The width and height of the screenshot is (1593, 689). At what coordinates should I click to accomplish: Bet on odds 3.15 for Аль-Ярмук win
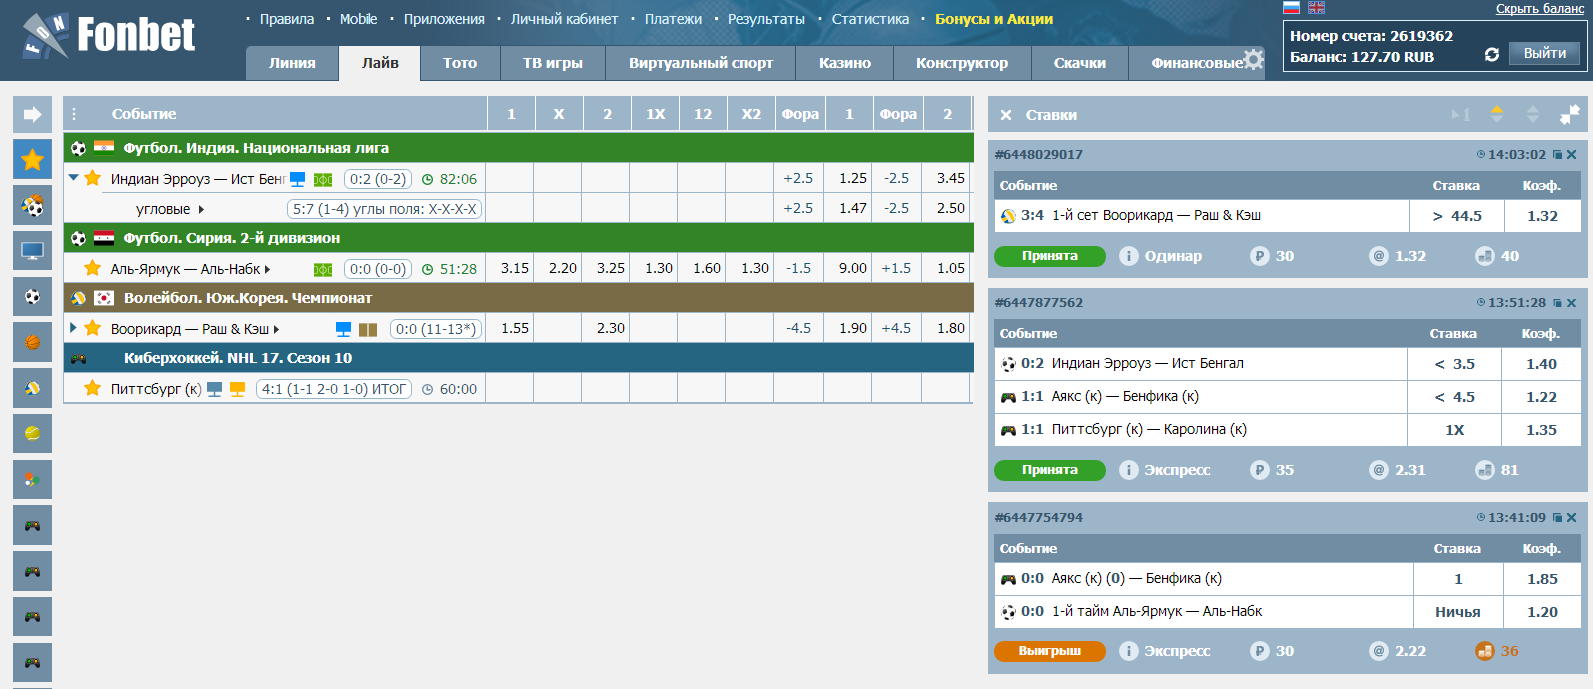514,268
